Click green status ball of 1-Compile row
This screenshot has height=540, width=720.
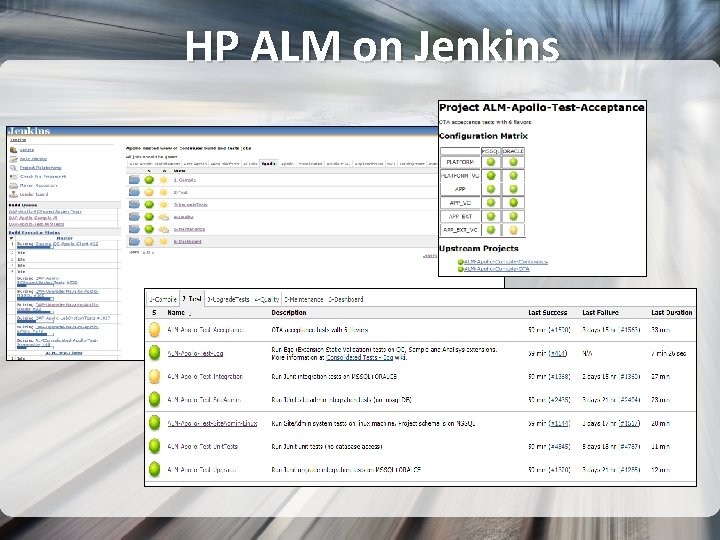click(x=149, y=180)
